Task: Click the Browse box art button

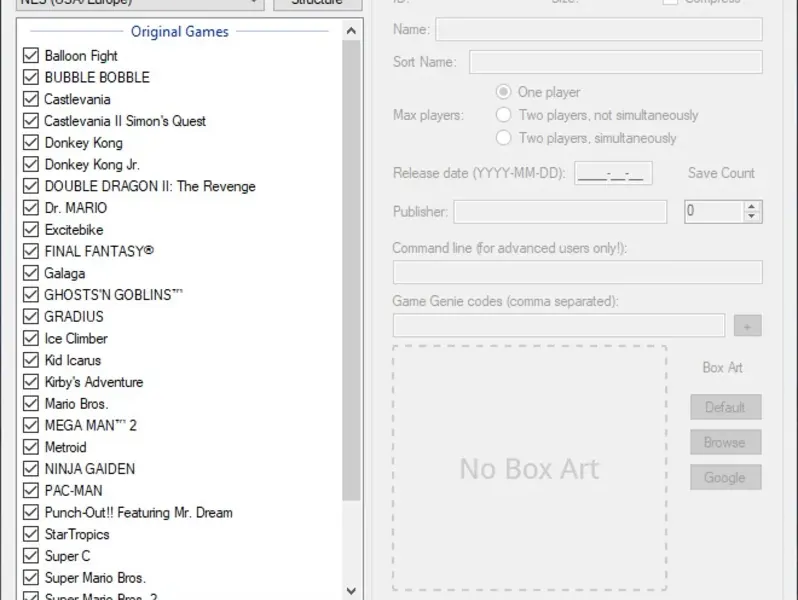Action: click(x=726, y=442)
